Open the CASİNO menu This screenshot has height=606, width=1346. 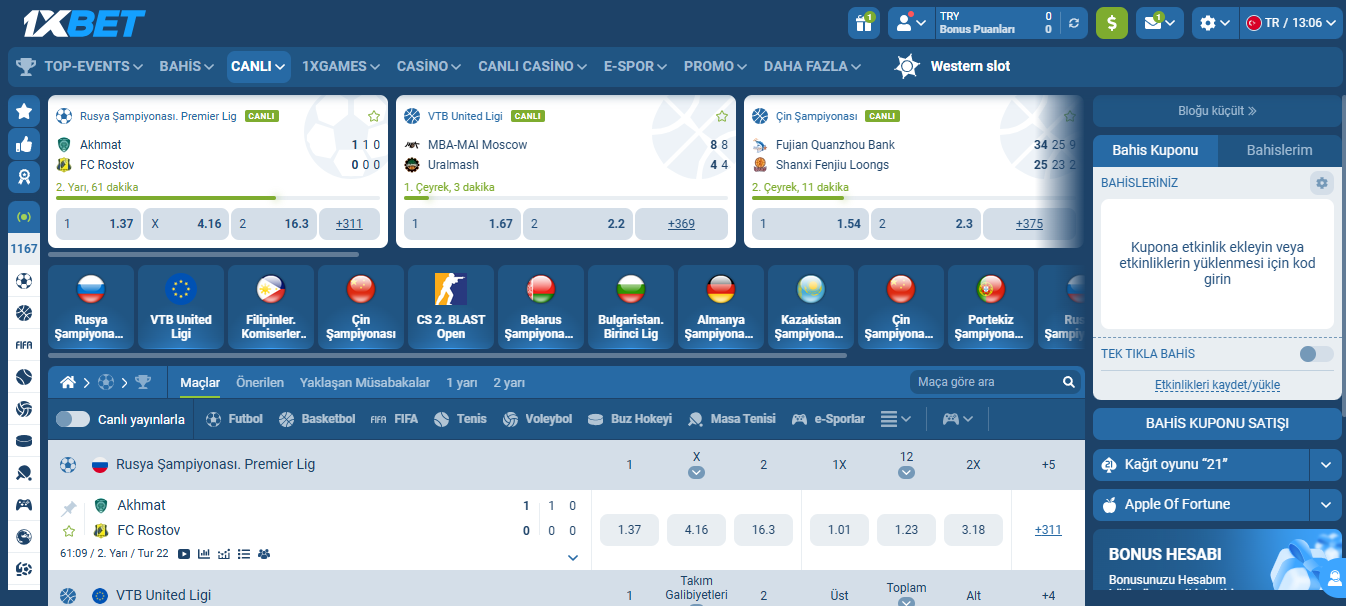(x=429, y=66)
